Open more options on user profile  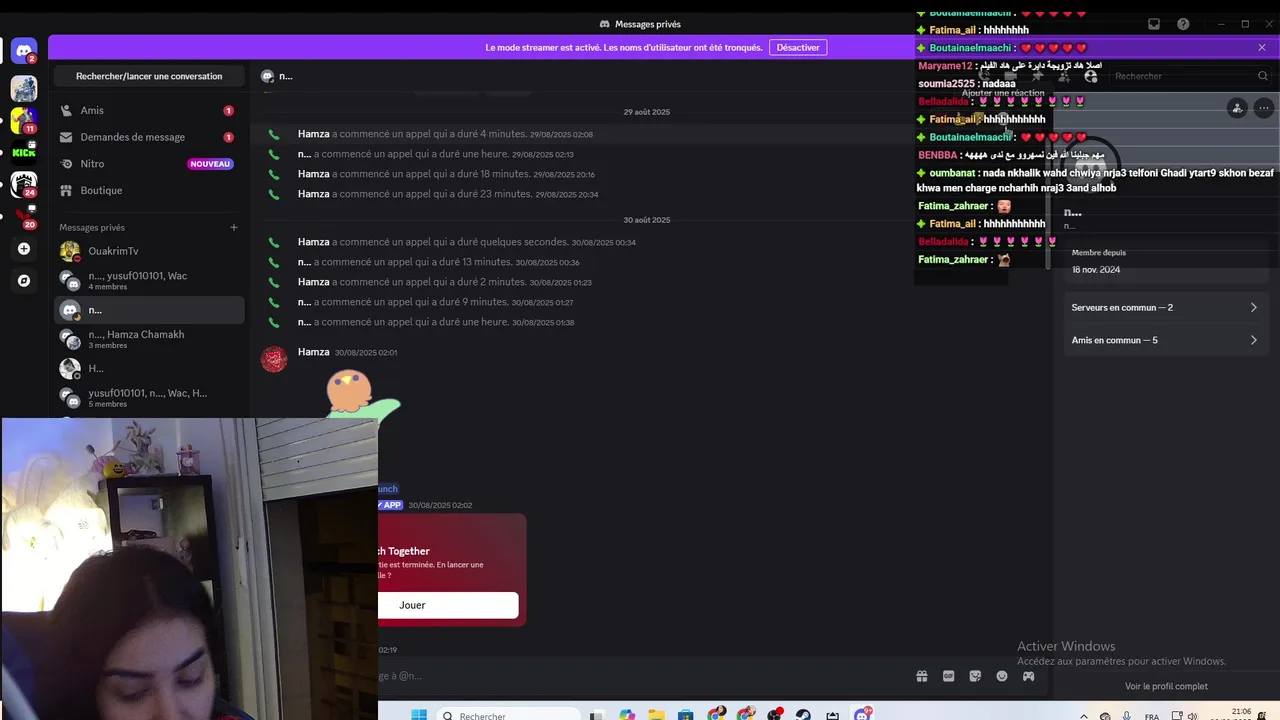[x=1264, y=108]
